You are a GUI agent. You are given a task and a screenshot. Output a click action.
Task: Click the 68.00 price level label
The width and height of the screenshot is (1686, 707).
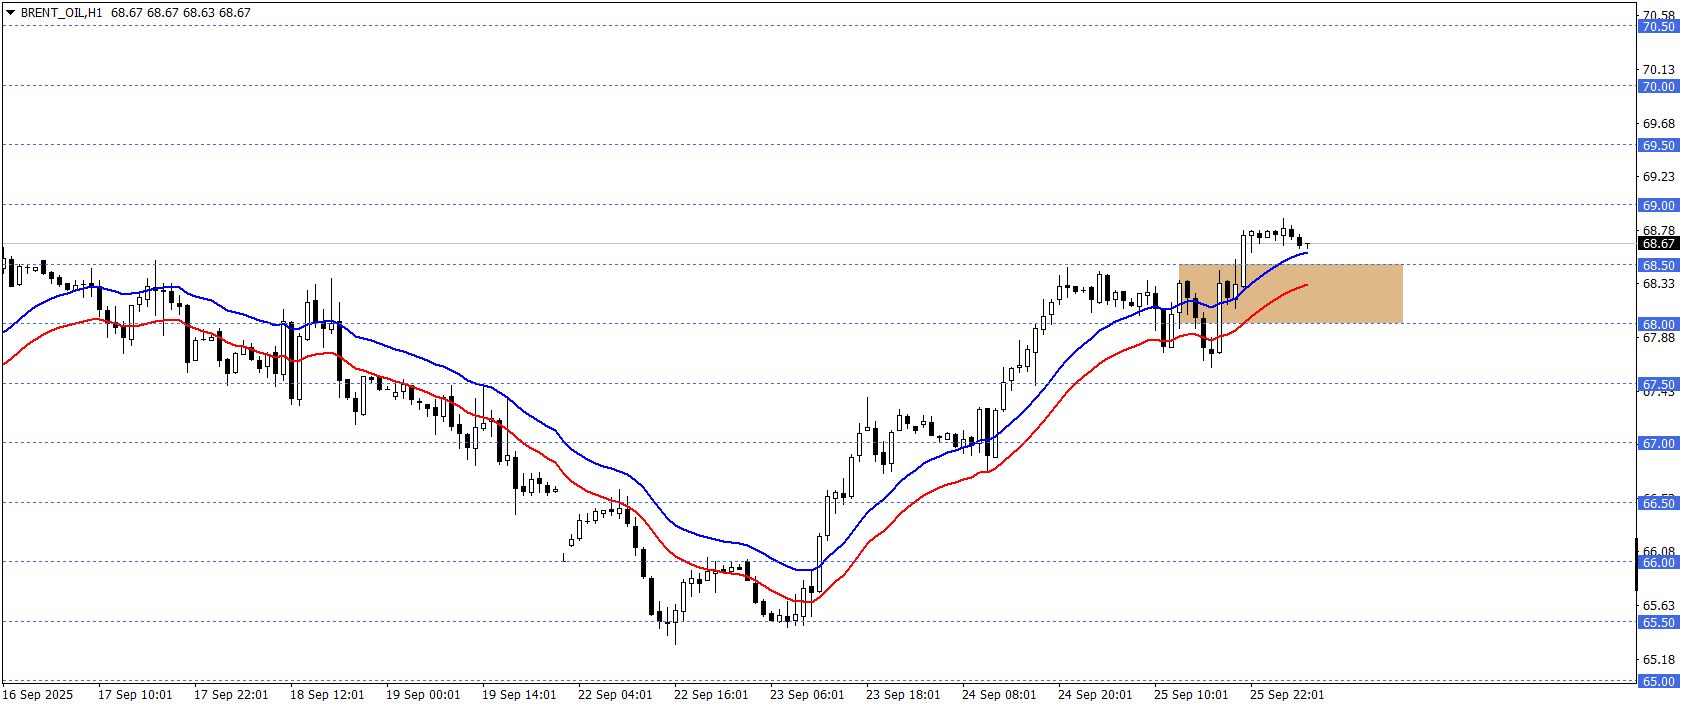tap(1659, 324)
